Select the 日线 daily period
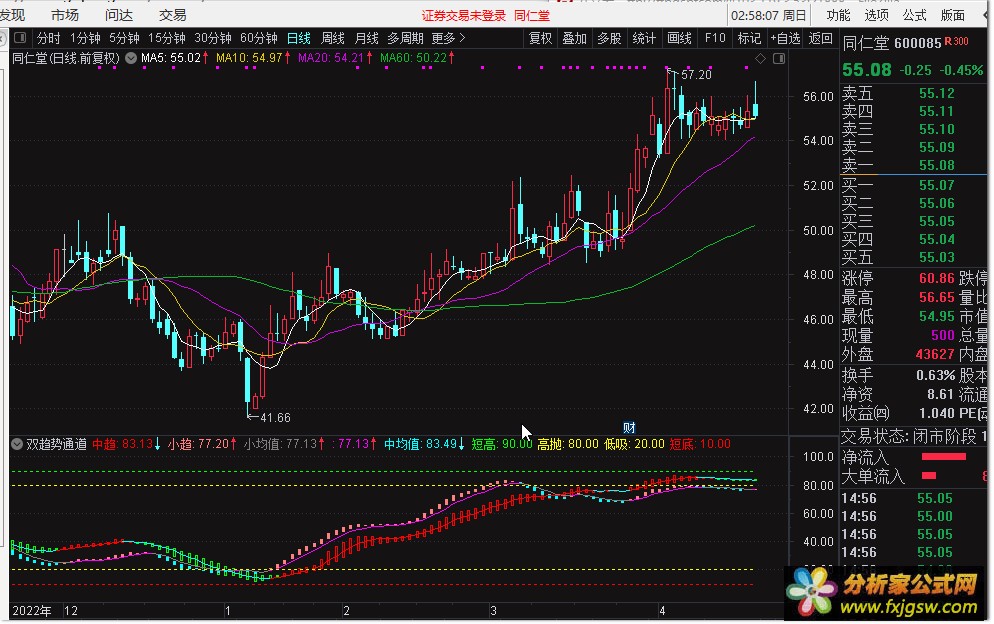This screenshot has width=994, height=624. (299, 38)
